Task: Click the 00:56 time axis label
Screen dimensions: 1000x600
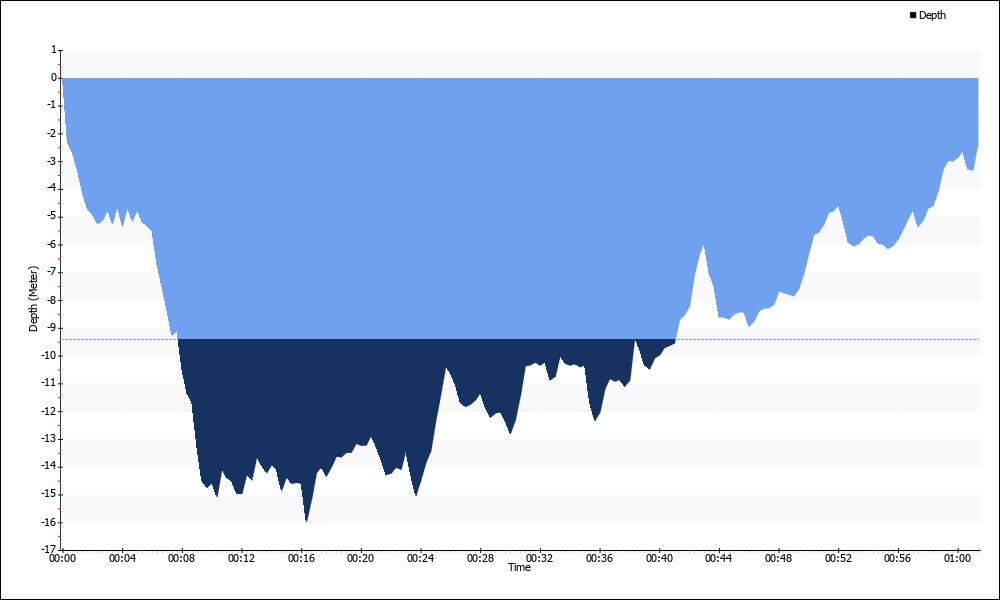Action: coord(898,558)
